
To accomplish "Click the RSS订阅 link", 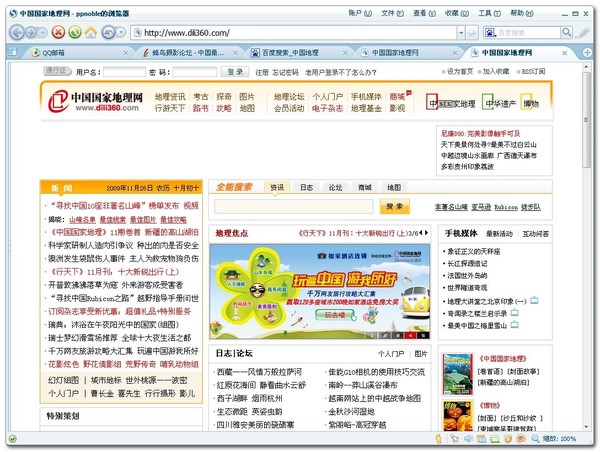I will (x=533, y=71).
